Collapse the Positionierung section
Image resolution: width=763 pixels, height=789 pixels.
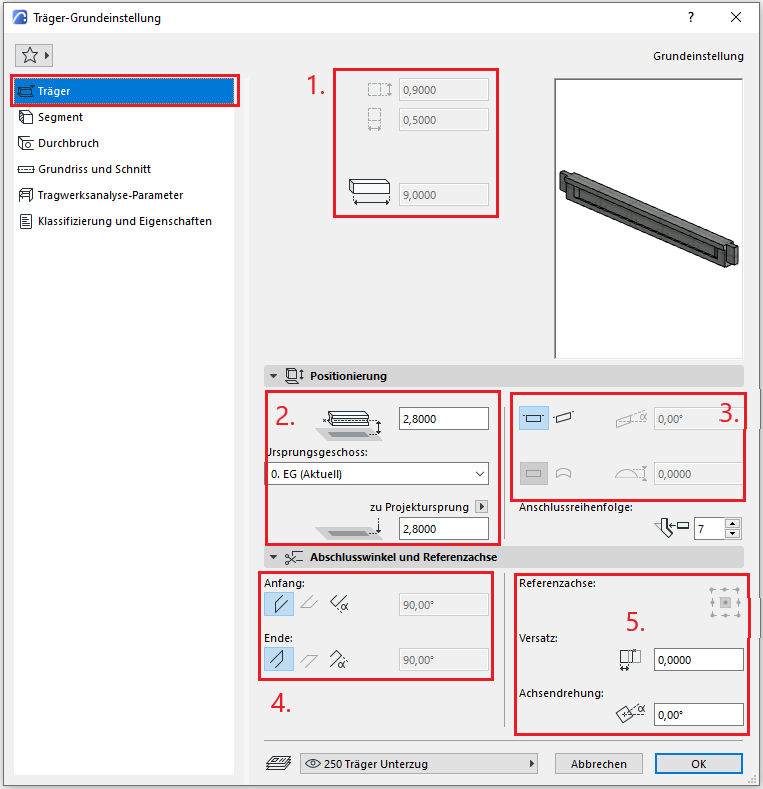pyautogui.click(x=273, y=376)
